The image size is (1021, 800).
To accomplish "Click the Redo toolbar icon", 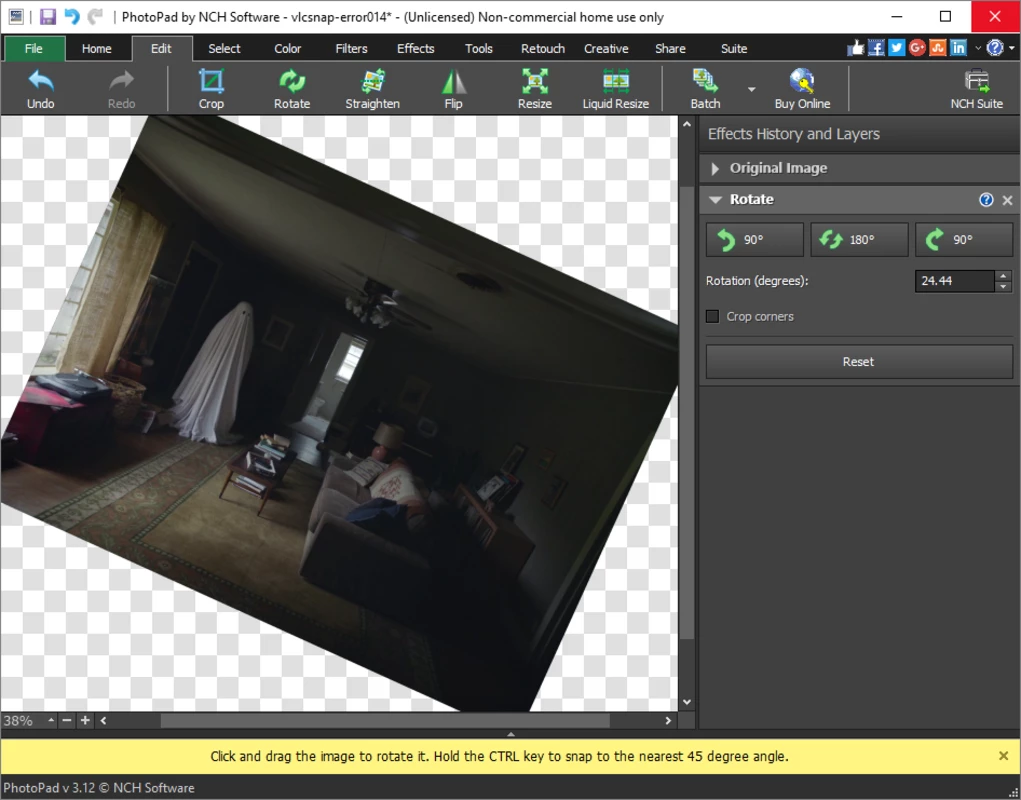I will pos(121,89).
